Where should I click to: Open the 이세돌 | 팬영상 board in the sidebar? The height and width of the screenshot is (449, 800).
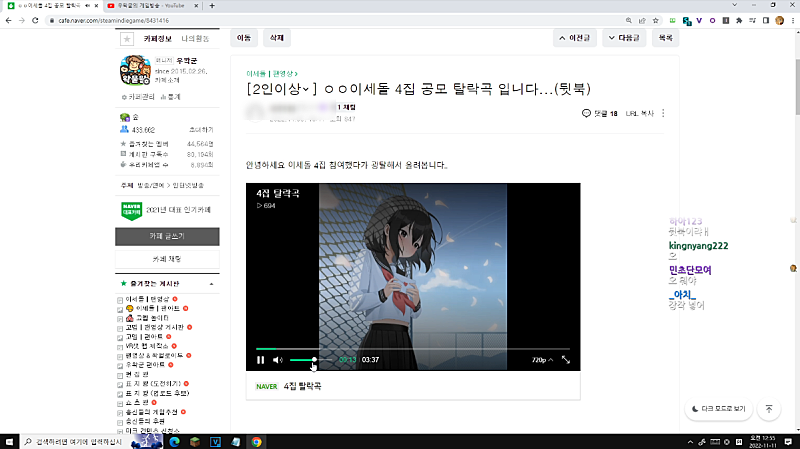[x=147, y=299]
